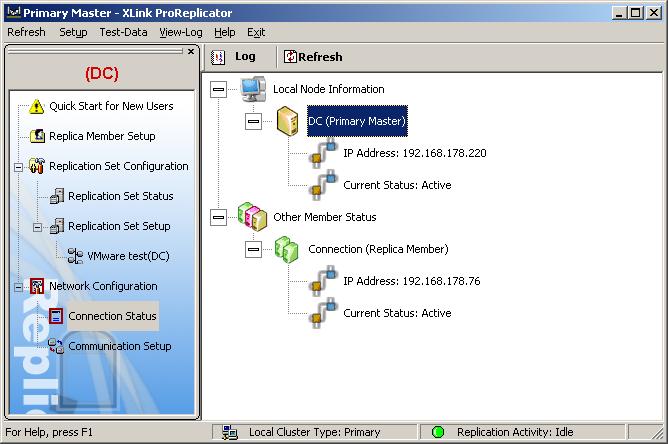668x444 pixels.
Task: Select Local Node Information
Action: (x=328, y=89)
